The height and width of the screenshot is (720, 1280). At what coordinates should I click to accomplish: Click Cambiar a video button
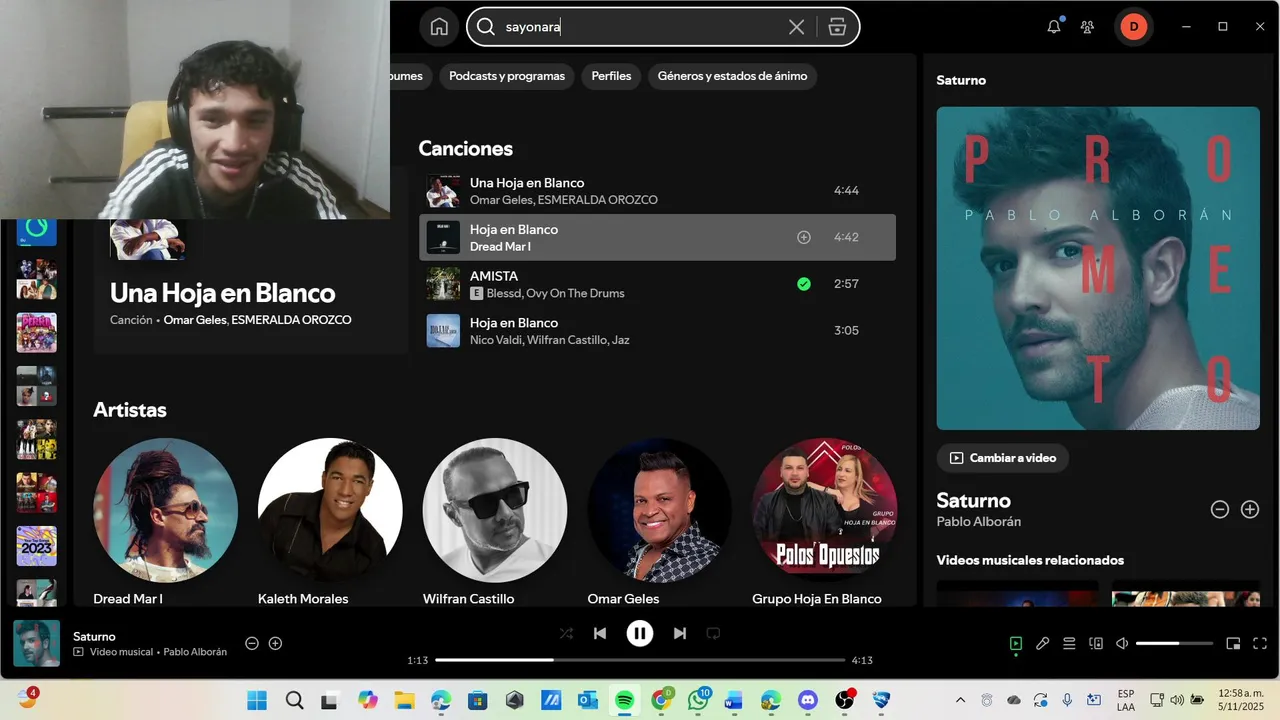pyautogui.click(x=1003, y=458)
